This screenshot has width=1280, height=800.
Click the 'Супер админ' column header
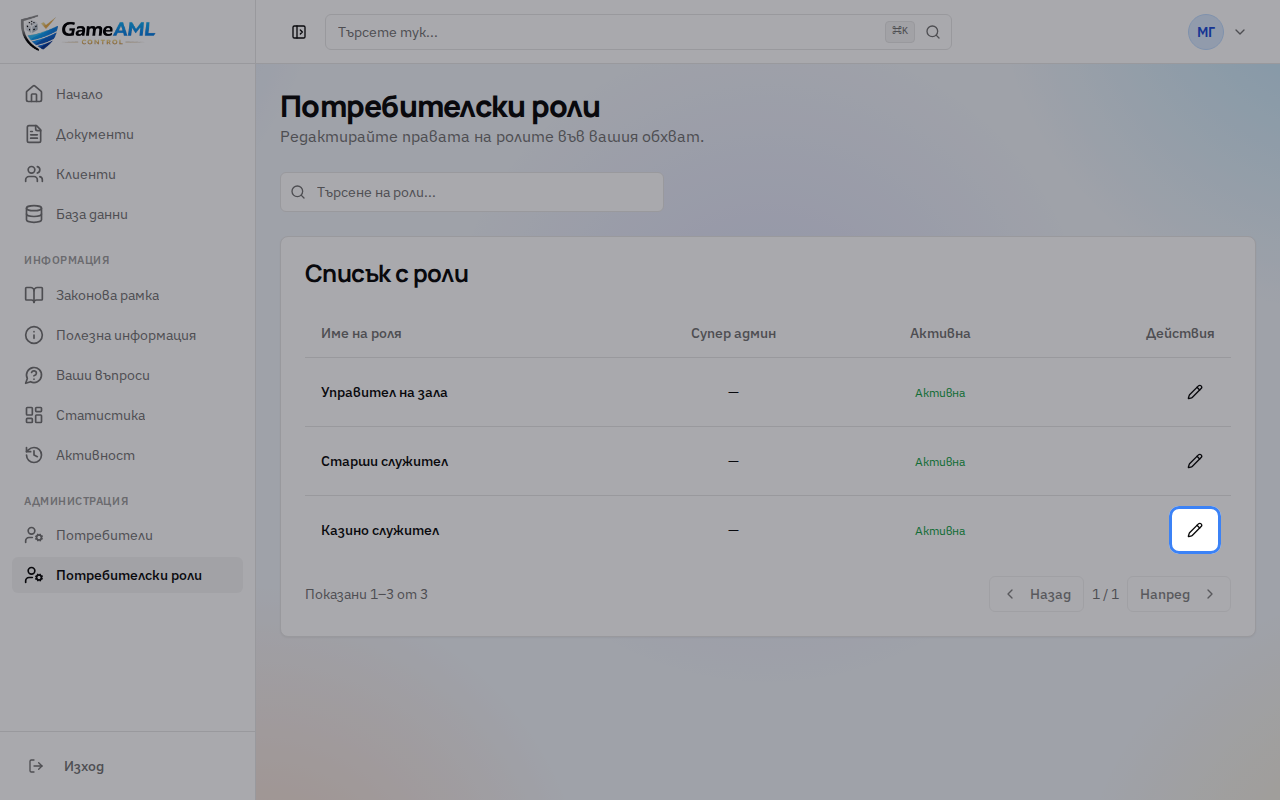733,333
